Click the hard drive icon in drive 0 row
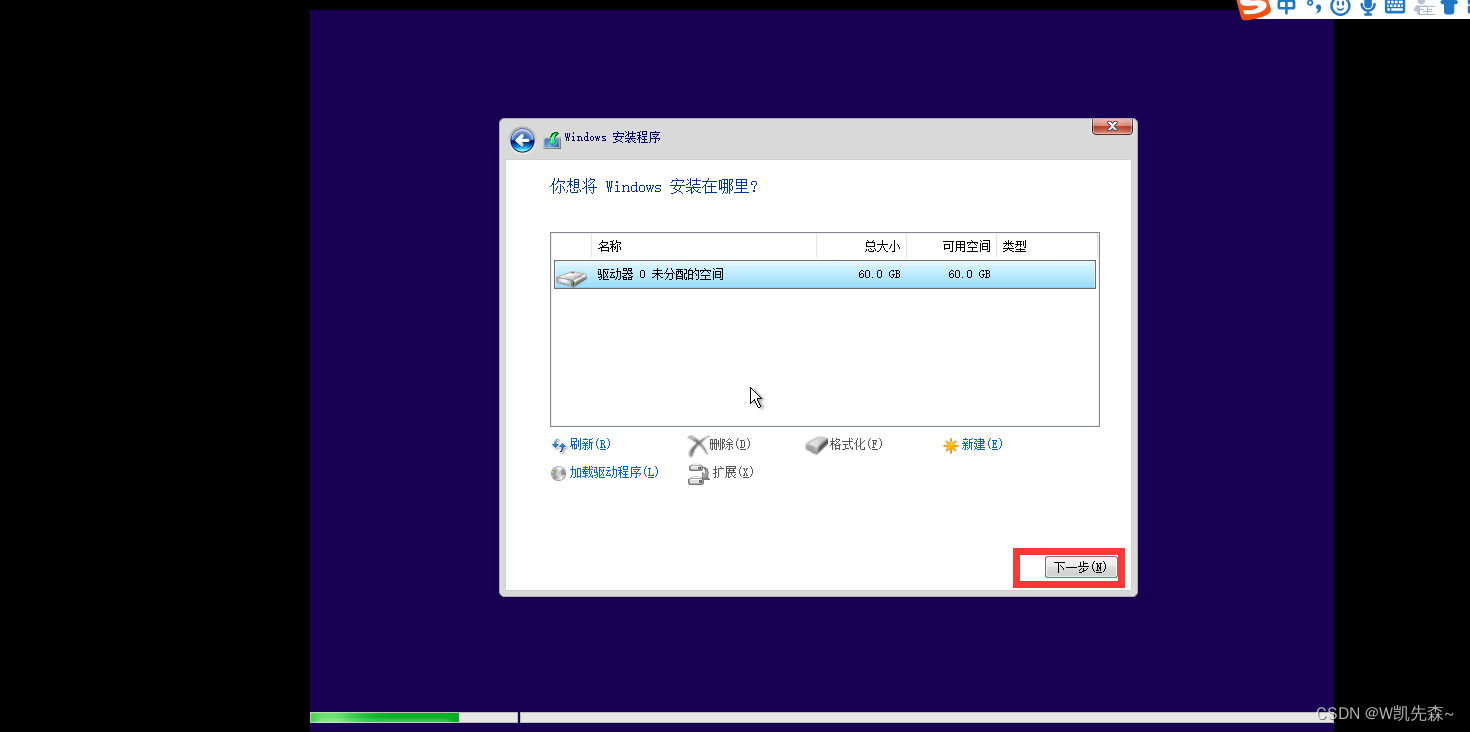This screenshot has height=732, width=1470. [x=572, y=276]
